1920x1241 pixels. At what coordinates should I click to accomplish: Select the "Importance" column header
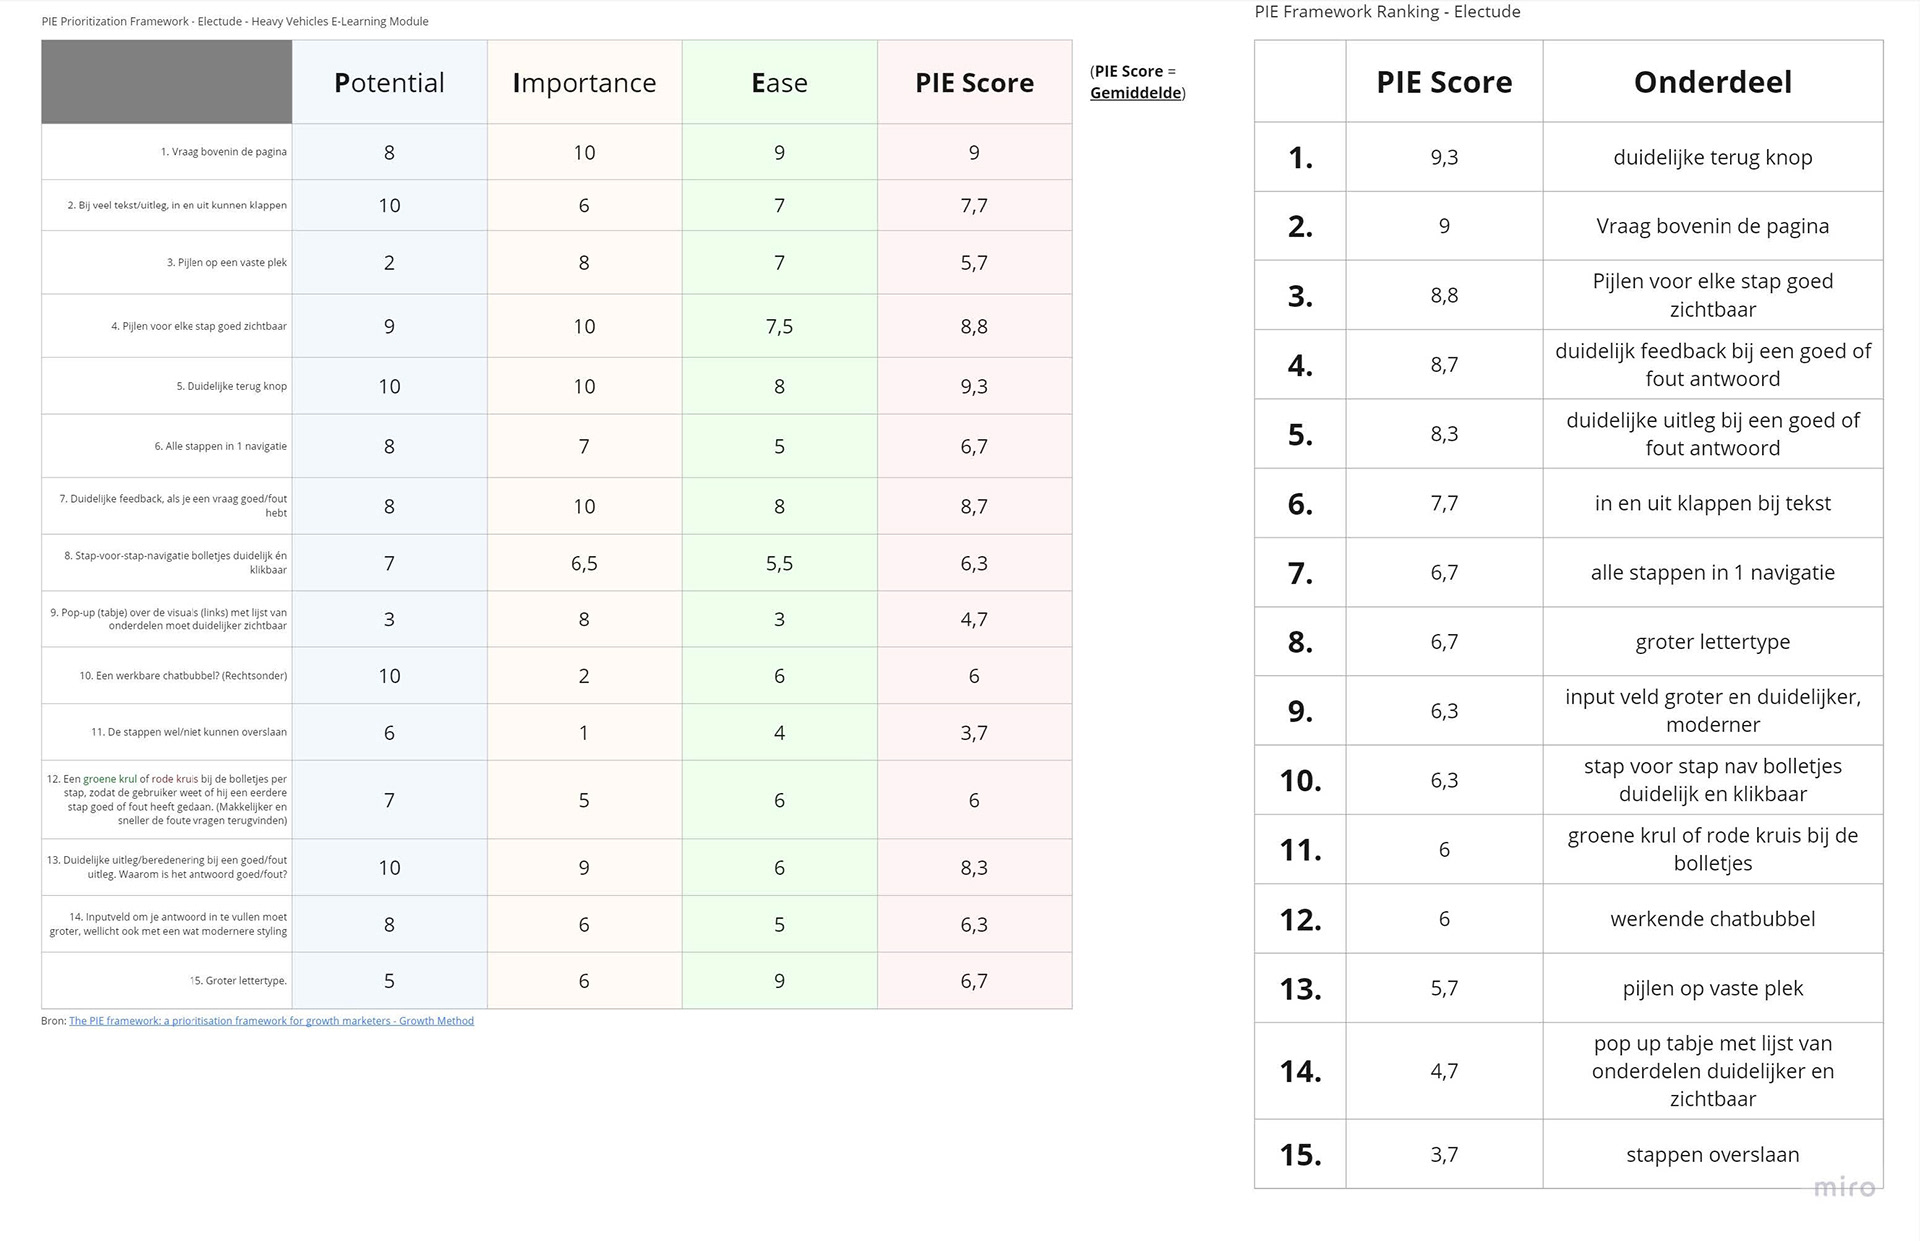click(x=584, y=83)
